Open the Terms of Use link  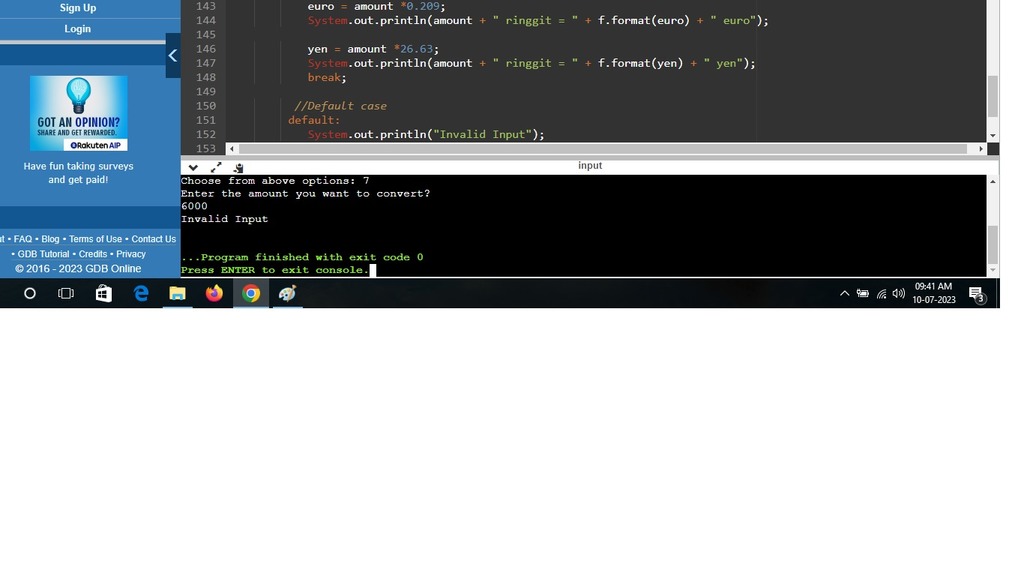point(95,239)
